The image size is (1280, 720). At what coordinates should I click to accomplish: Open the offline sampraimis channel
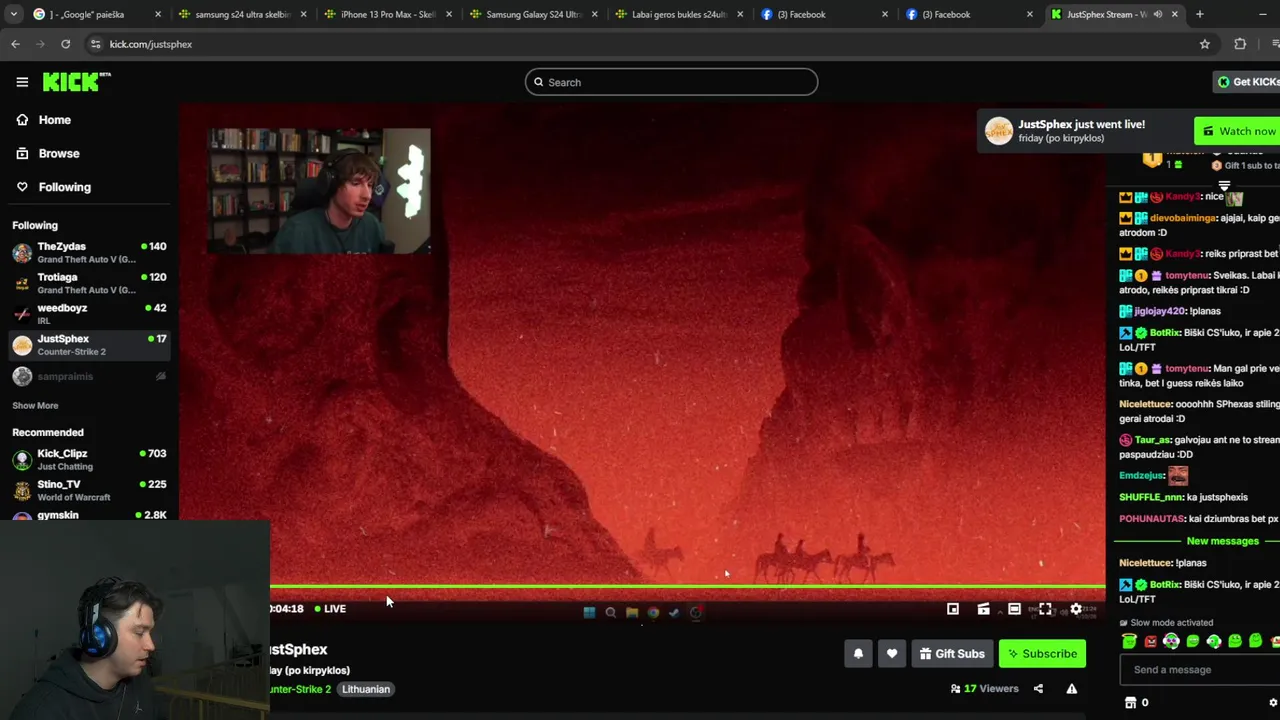pos(89,376)
